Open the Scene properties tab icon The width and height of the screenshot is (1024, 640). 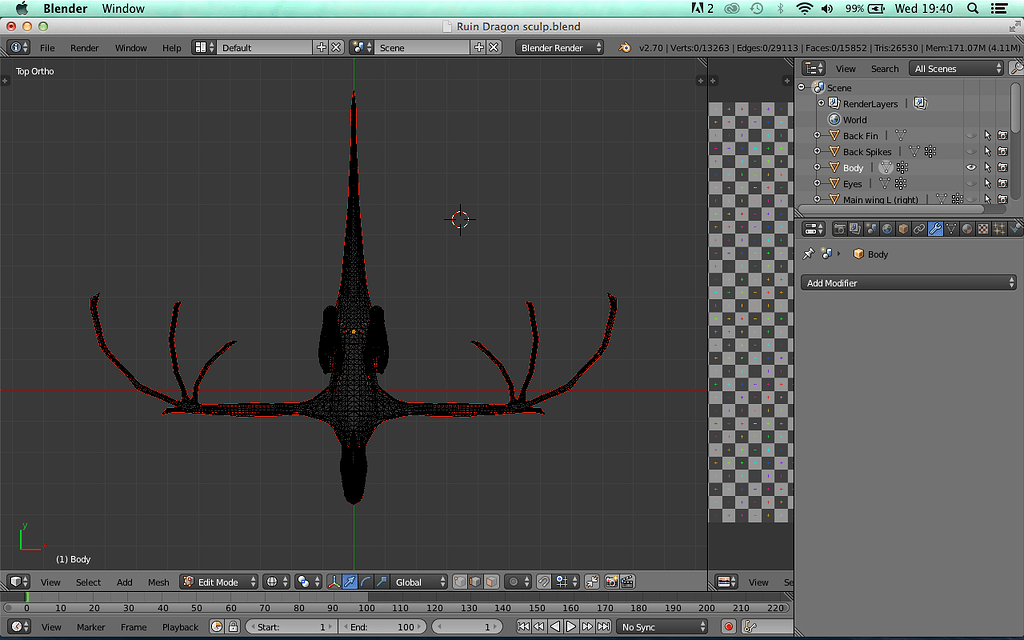pos(871,229)
